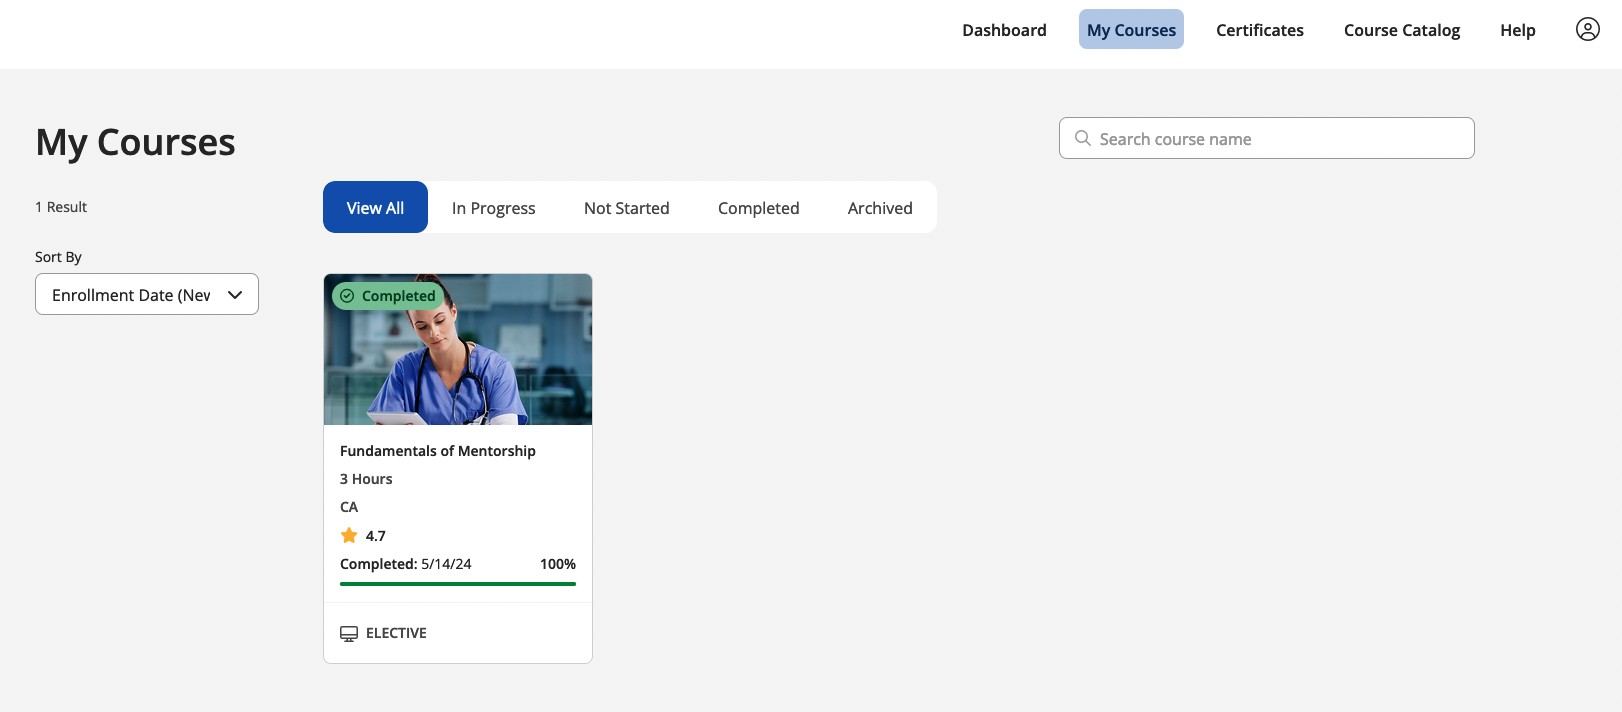Open the Fundamentals of Mentorship course title
Image resolution: width=1622 pixels, height=712 pixels.
438,451
